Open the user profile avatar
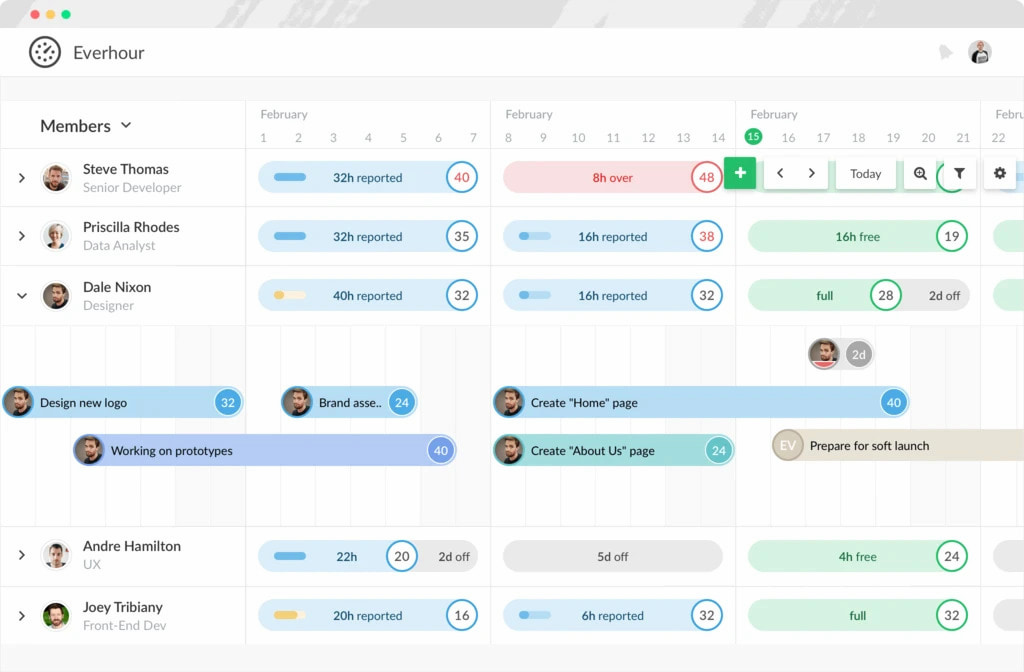This screenshot has width=1024, height=672. point(979,51)
